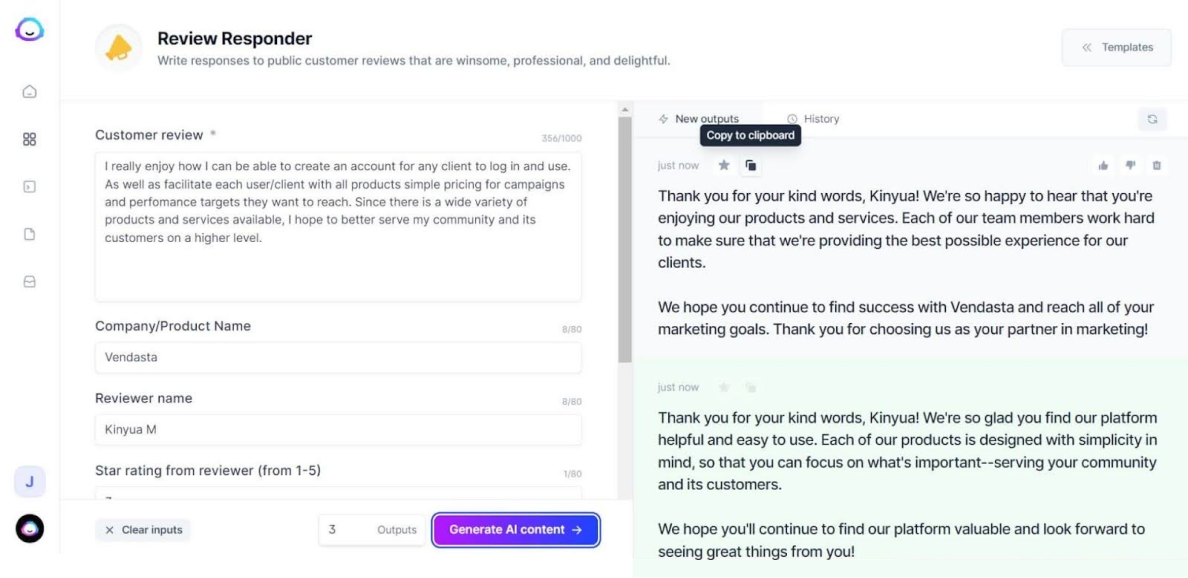The height and width of the screenshot is (578, 1188).
Task: Favorite the first output with star icon
Action: (x=724, y=165)
